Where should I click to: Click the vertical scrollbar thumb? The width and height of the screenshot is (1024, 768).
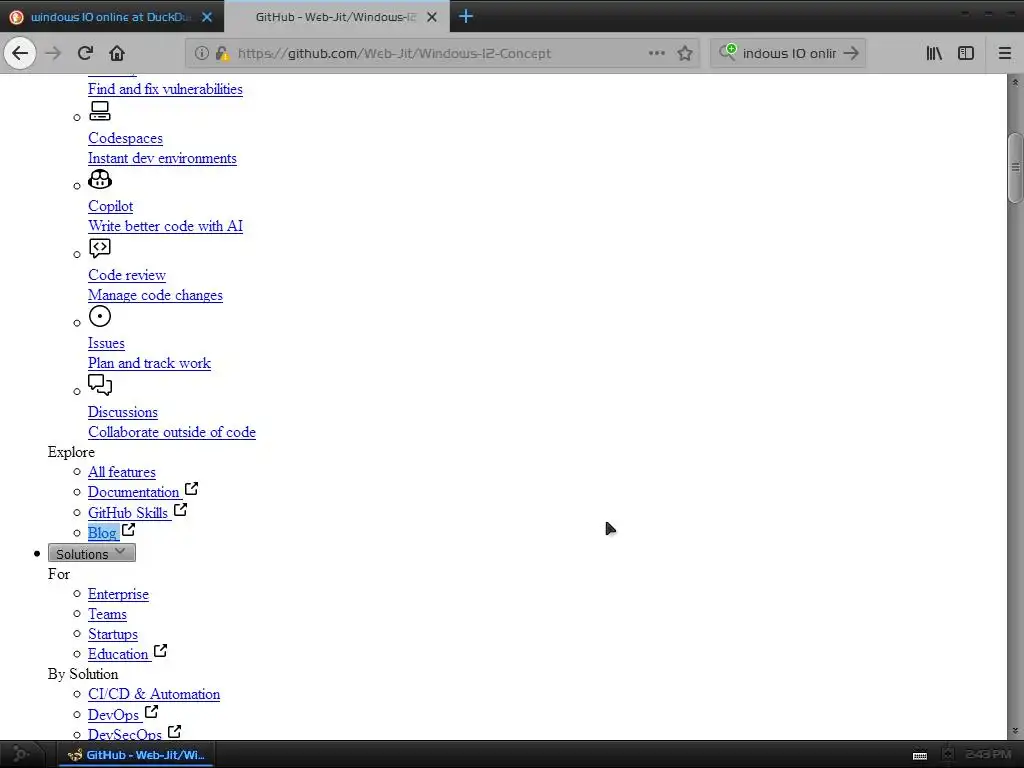(x=1015, y=168)
